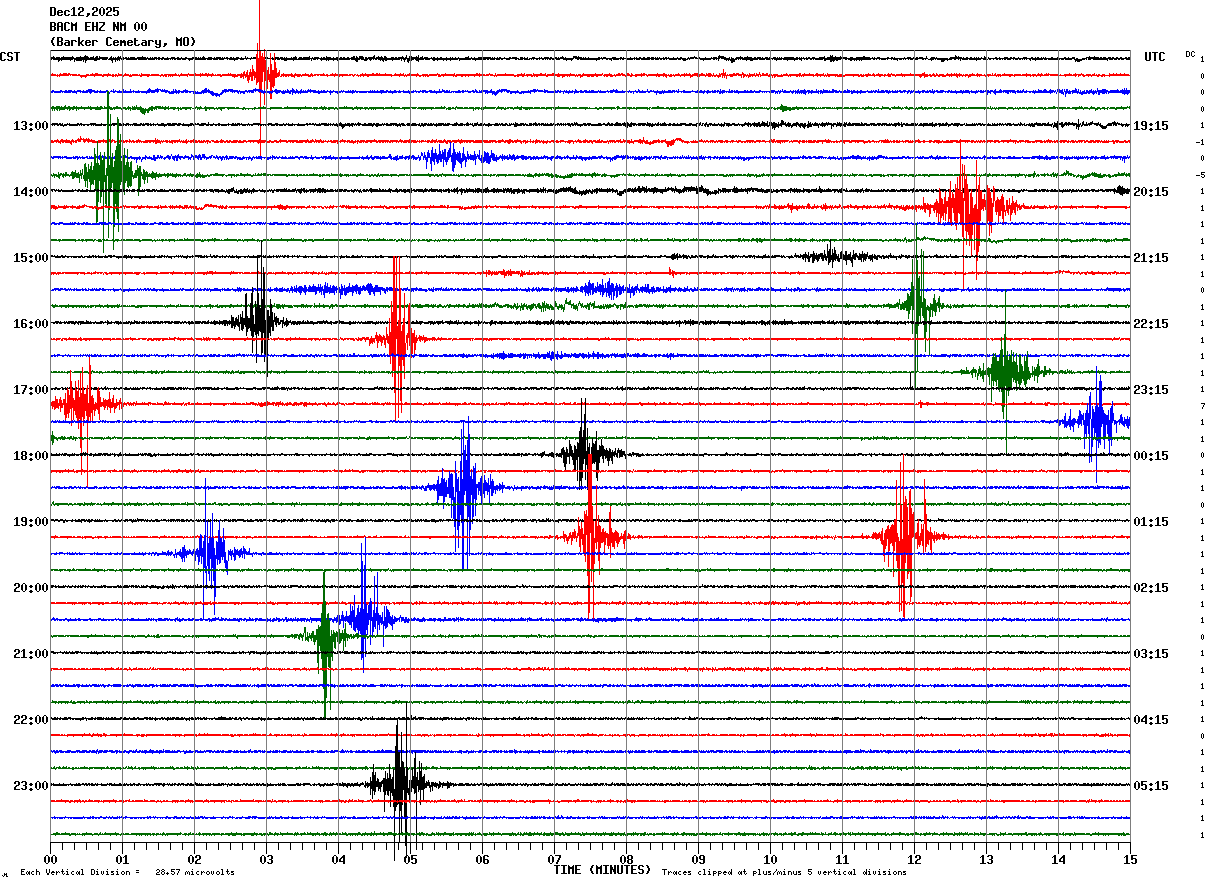The height and width of the screenshot is (886, 1210).
Task: Select the 13:00 CST time label
Action: (x=30, y=126)
